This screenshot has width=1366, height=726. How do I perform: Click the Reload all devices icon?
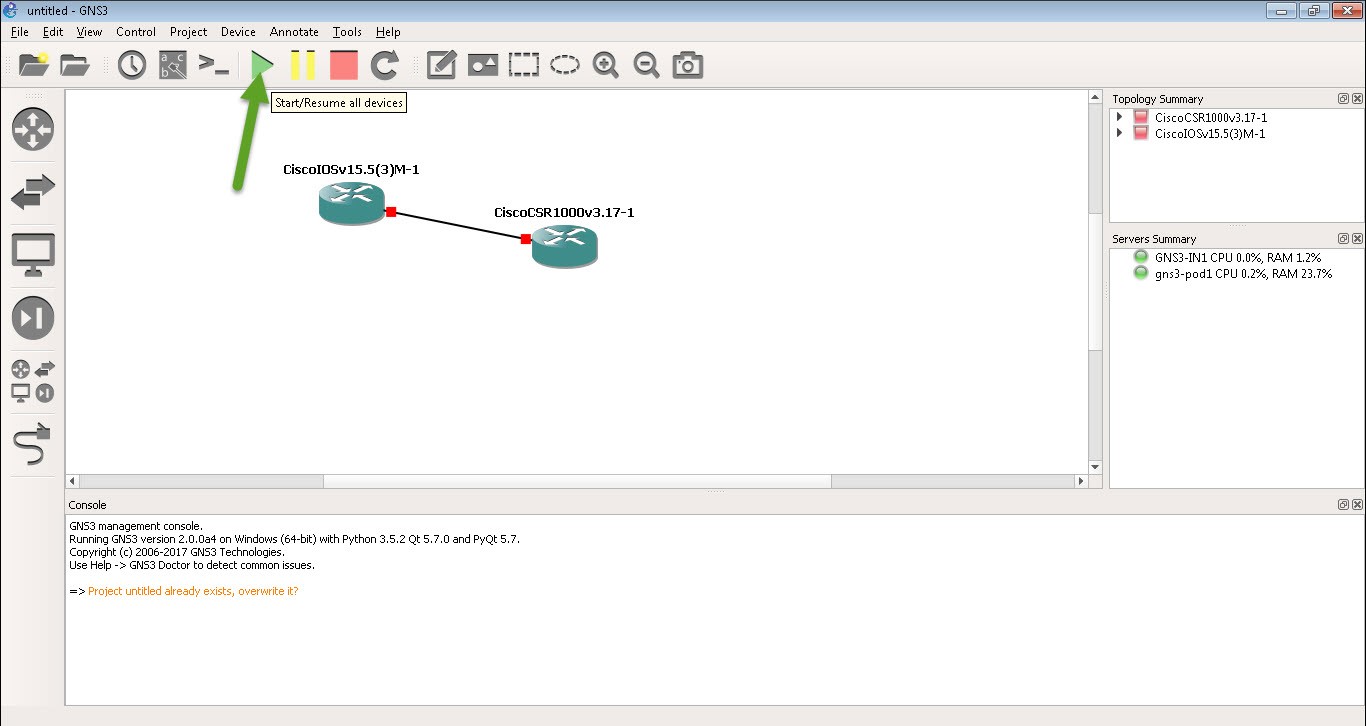click(x=385, y=65)
